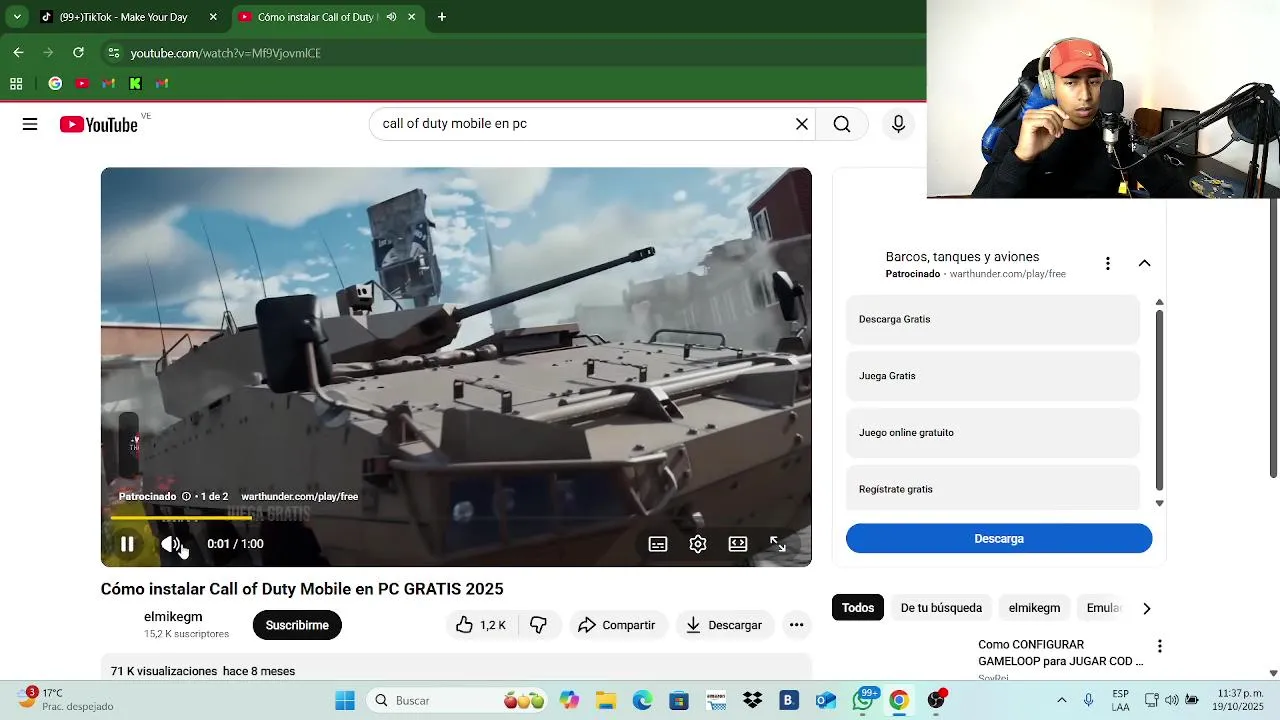This screenshot has height=720, width=1280.
Task: Click the ad progress bar in the player
Action: coord(456,518)
